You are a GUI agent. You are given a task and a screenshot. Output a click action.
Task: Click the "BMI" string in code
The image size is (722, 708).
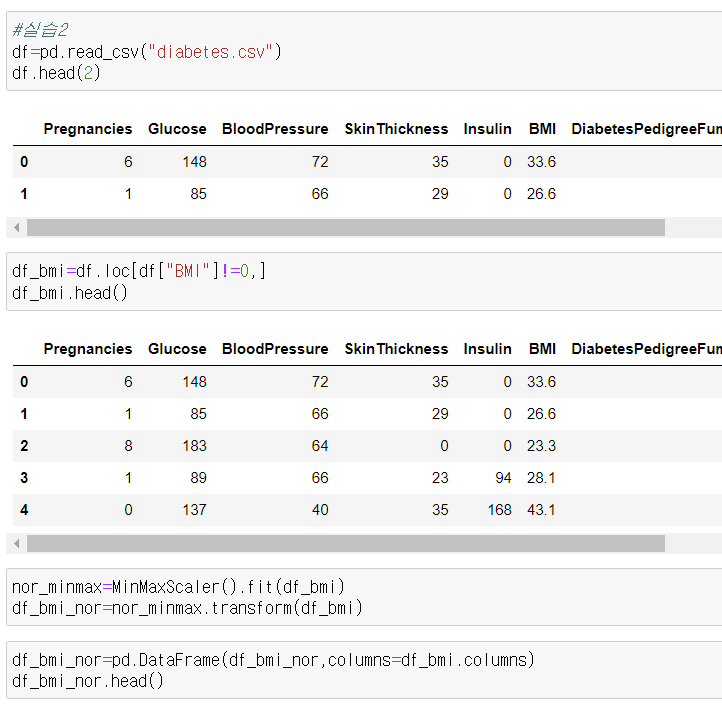pos(188,271)
